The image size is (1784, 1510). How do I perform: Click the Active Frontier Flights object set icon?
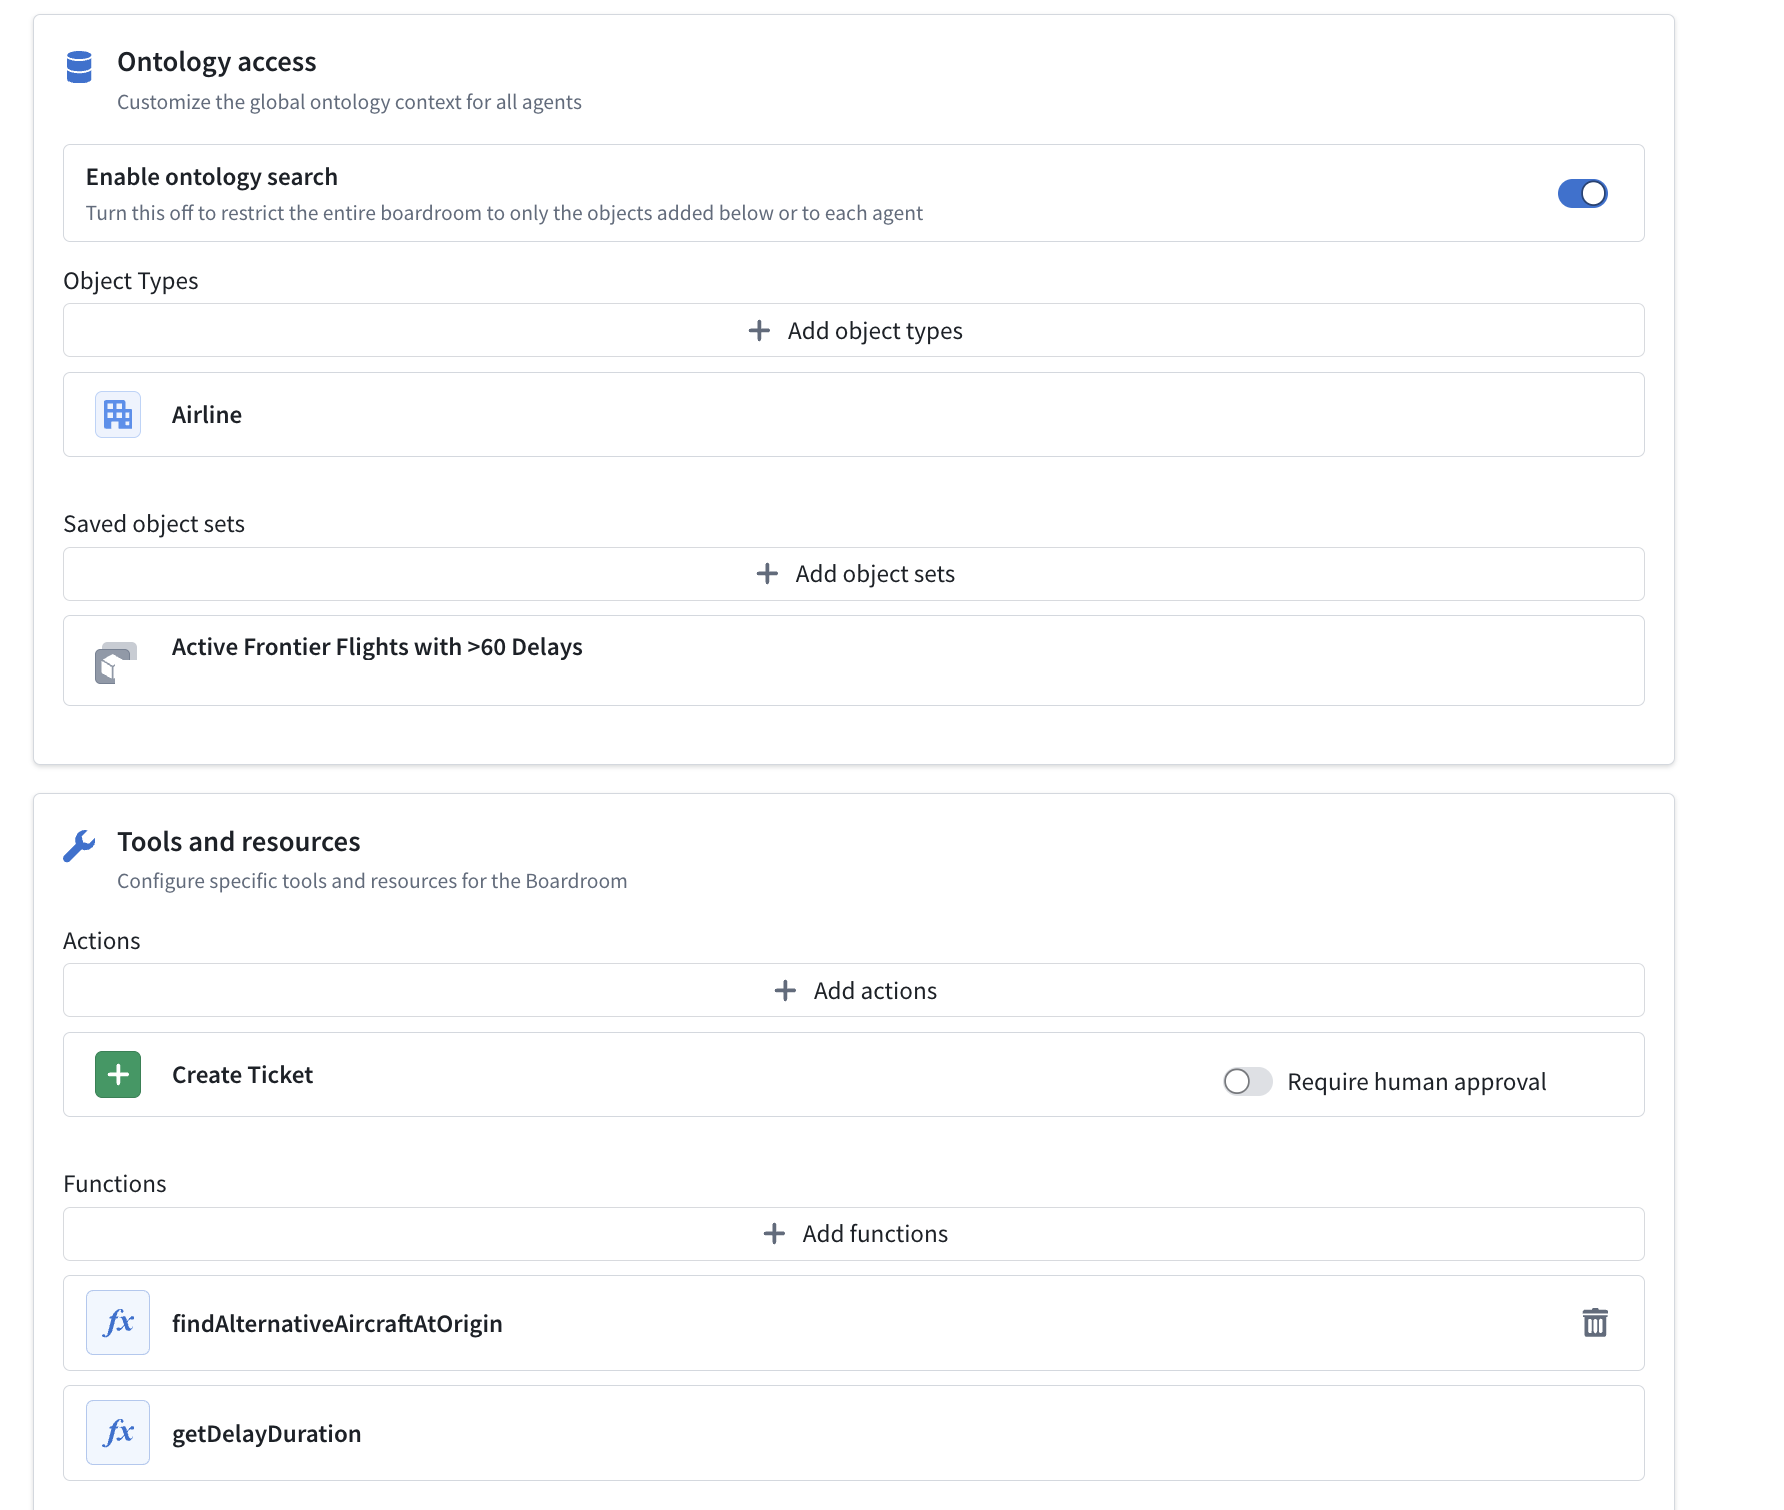tap(116, 663)
